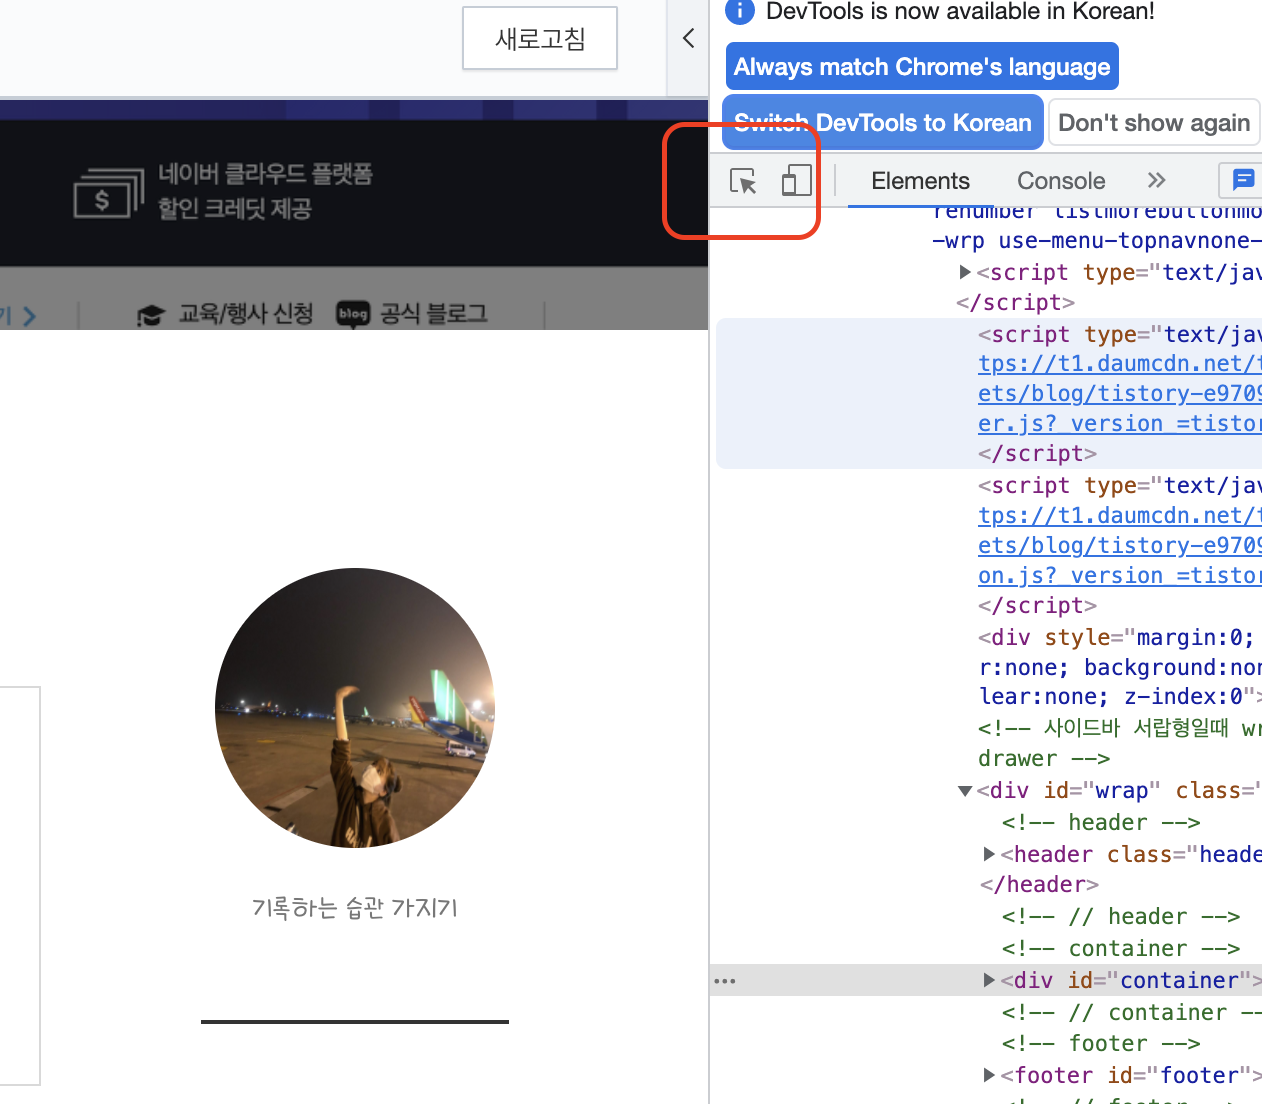
Task: Open the DevTools issues message icon
Action: pyautogui.click(x=1243, y=180)
